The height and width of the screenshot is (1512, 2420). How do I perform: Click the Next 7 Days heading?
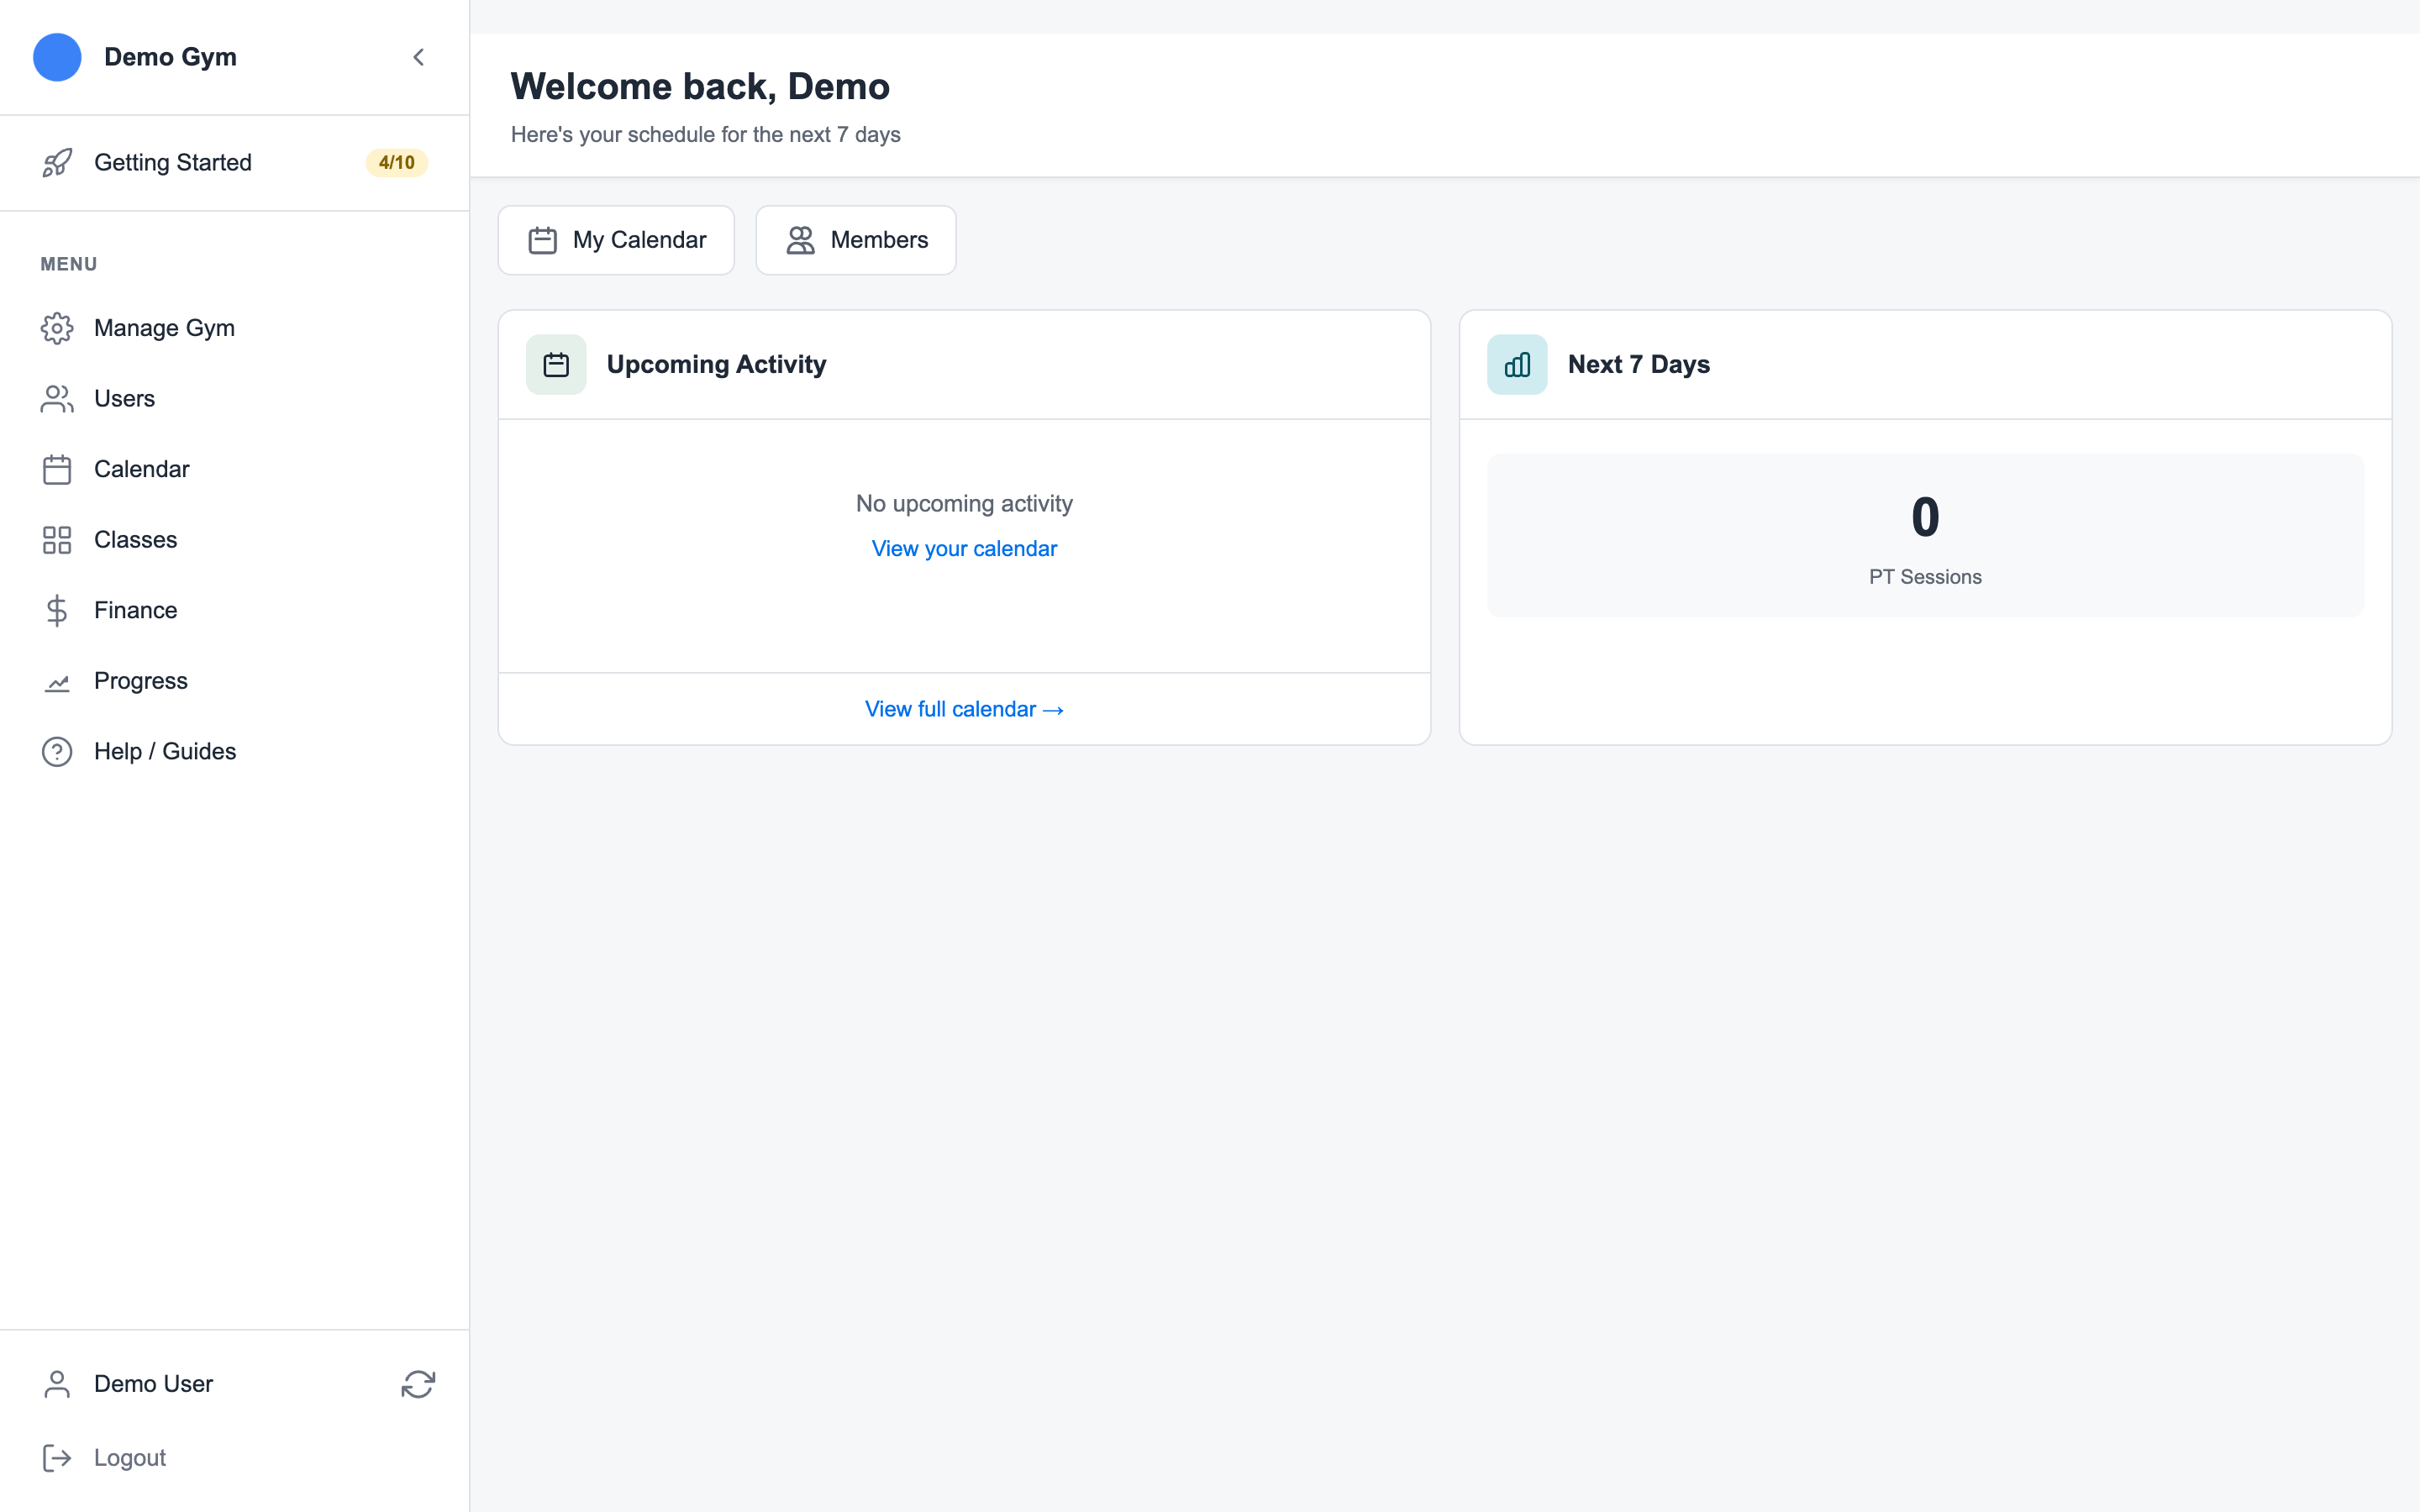[x=1639, y=365]
